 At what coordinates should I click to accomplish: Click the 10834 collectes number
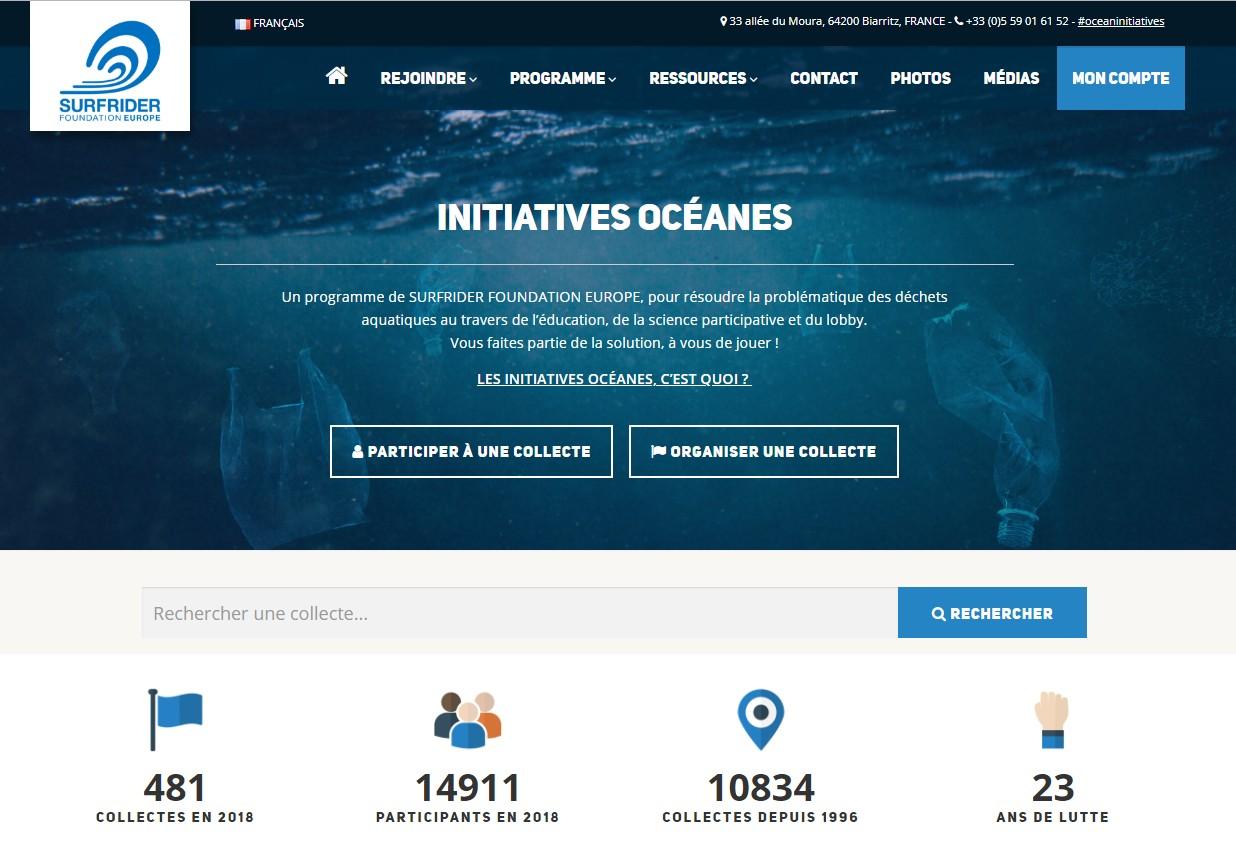[761, 788]
